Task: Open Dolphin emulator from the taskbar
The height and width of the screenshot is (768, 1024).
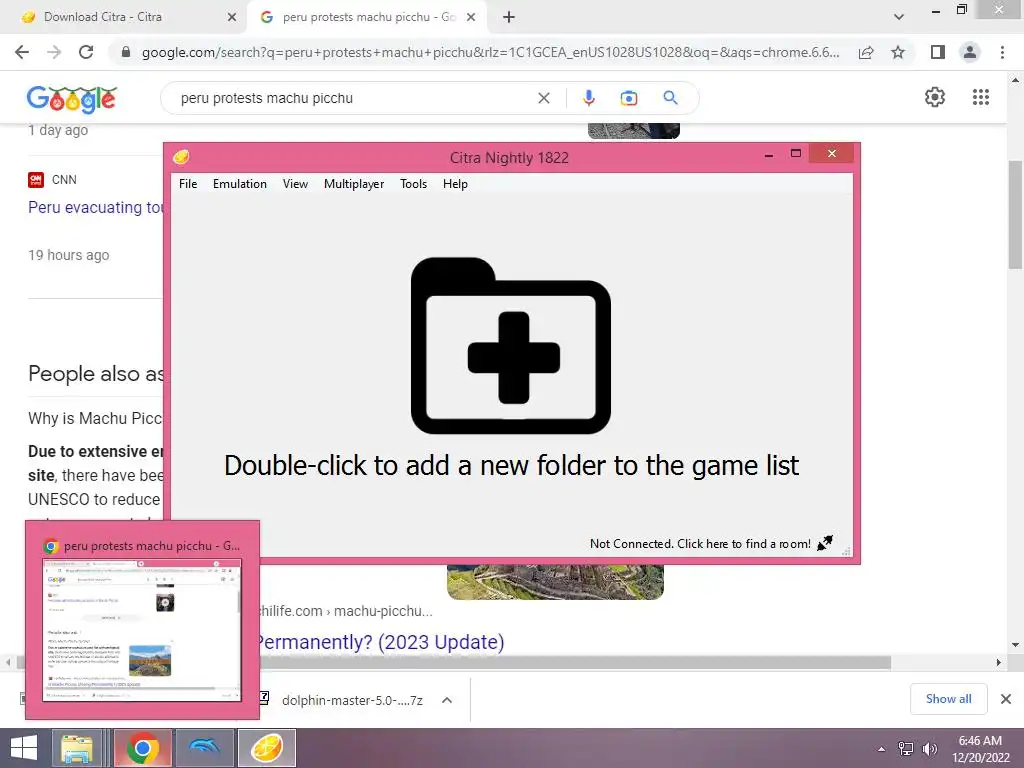Action: [x=204, y=748]
